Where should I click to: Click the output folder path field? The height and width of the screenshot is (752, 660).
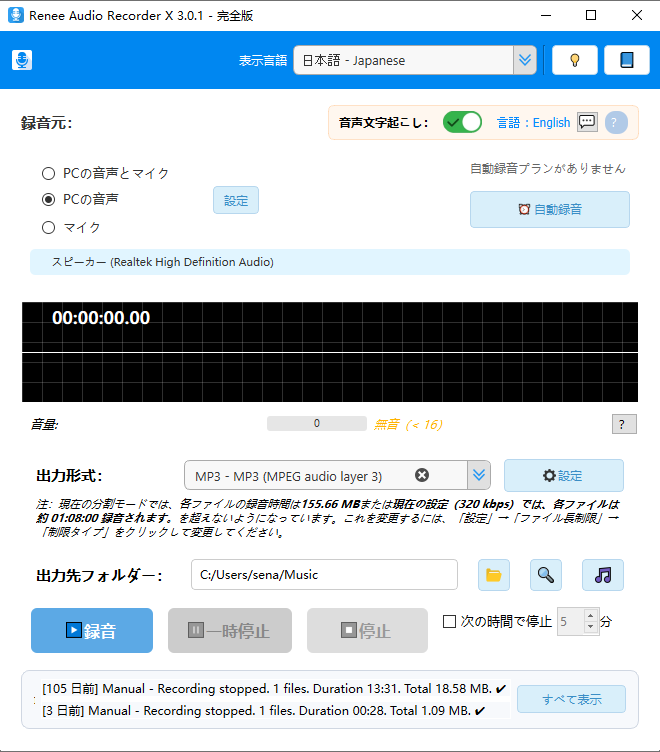324,575
